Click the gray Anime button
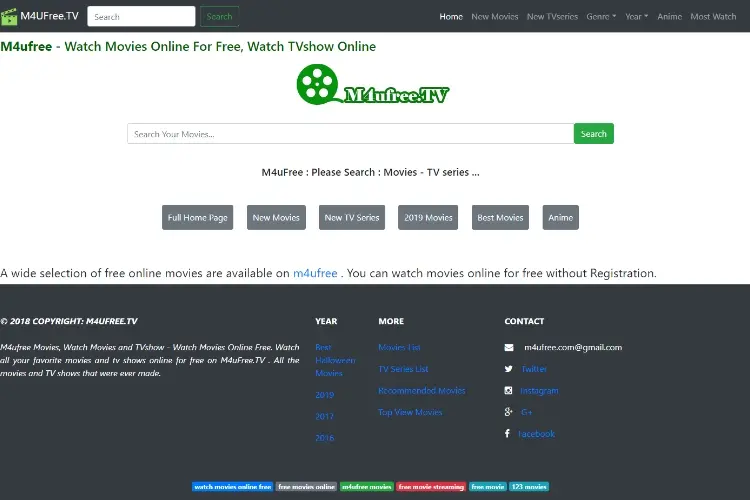Image resolution: width=750 pixels, height=500 pixels. (561, 217)
